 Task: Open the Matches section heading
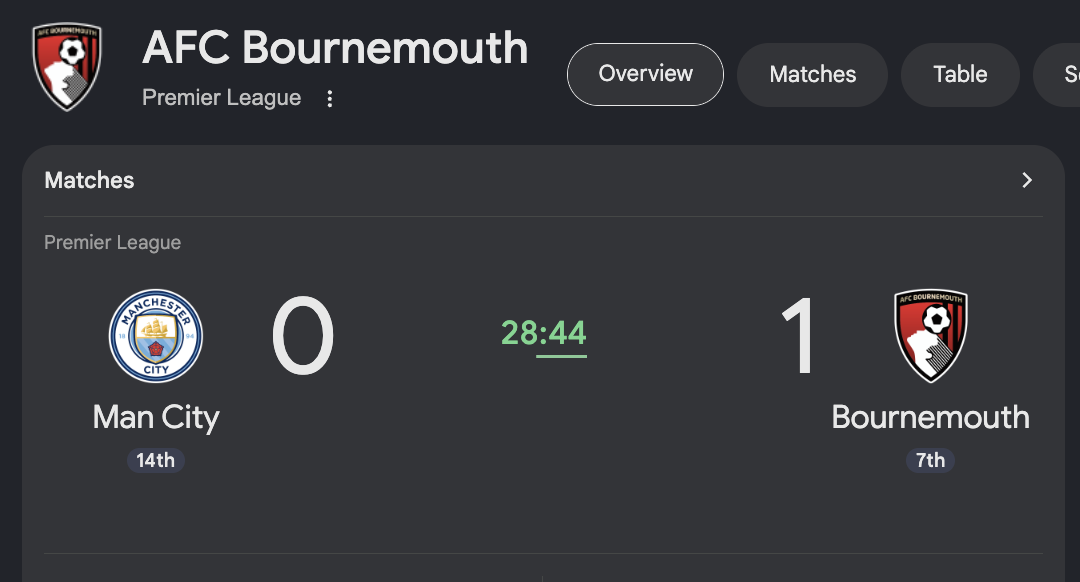point(90,180)
